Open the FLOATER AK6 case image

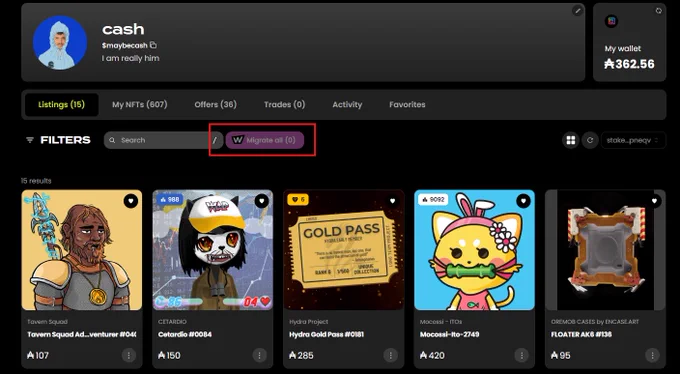(605, 250)
